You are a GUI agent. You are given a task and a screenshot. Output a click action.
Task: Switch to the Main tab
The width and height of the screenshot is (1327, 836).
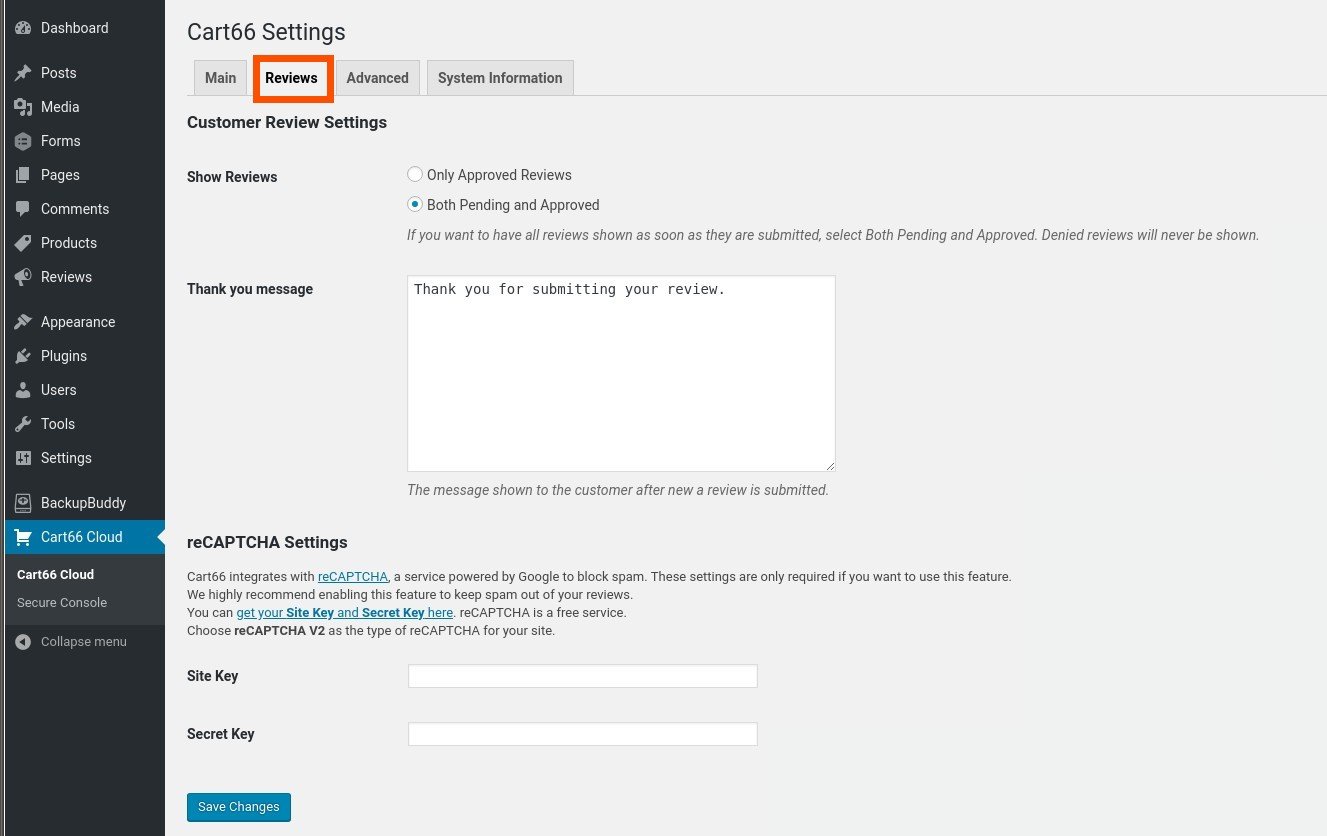[x=220, y=78]
